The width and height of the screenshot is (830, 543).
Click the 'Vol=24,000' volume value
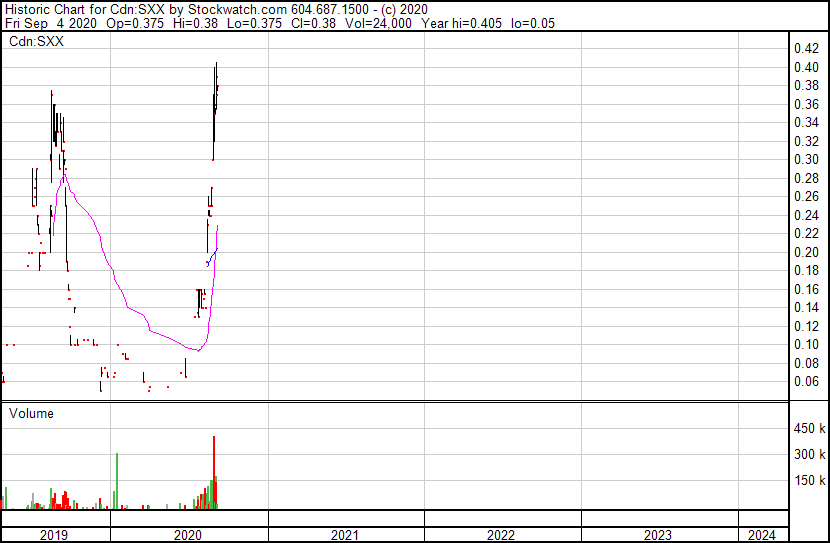pyautogui.click(x=378, y=23)
